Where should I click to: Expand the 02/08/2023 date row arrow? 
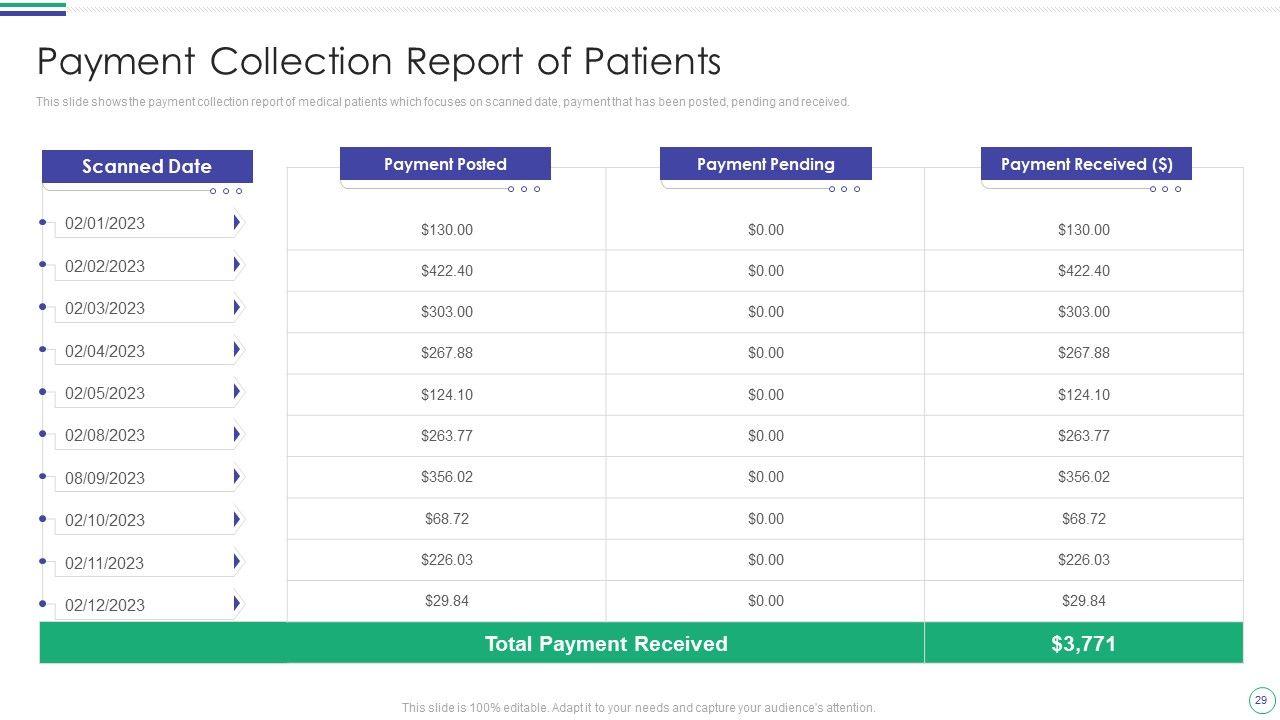tap(237, 434)
